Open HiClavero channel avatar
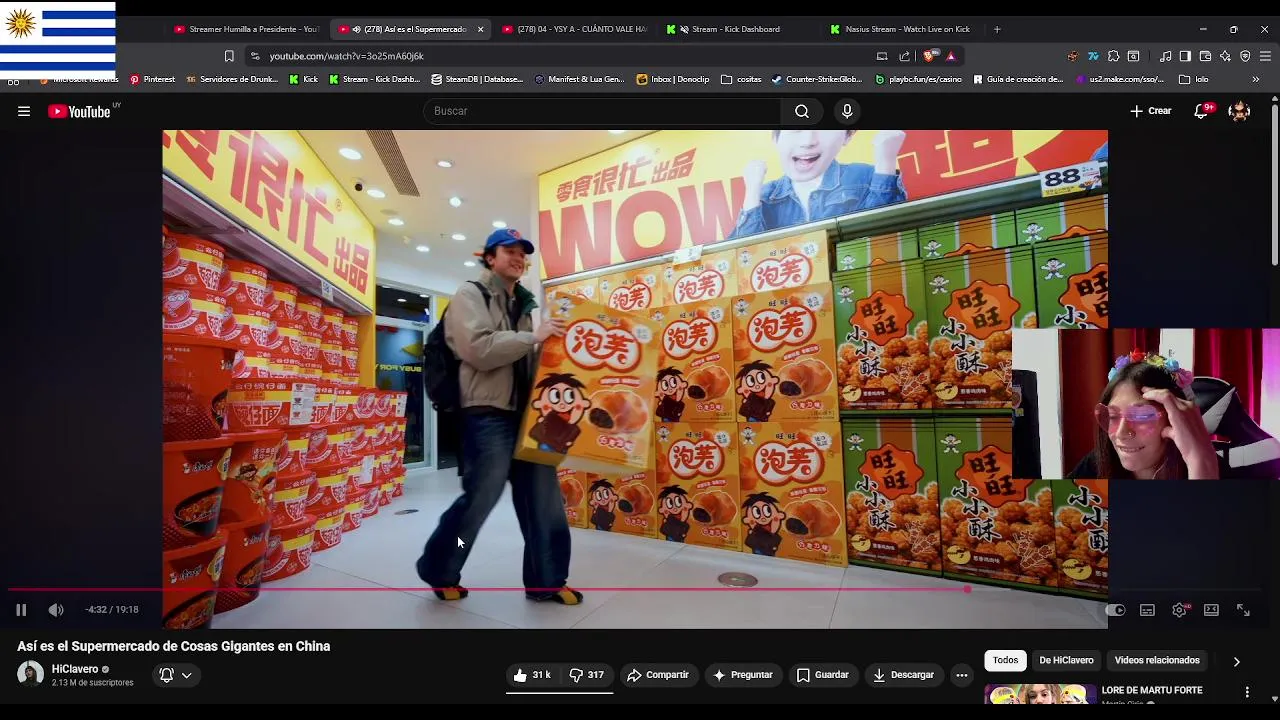 point(30,674)
